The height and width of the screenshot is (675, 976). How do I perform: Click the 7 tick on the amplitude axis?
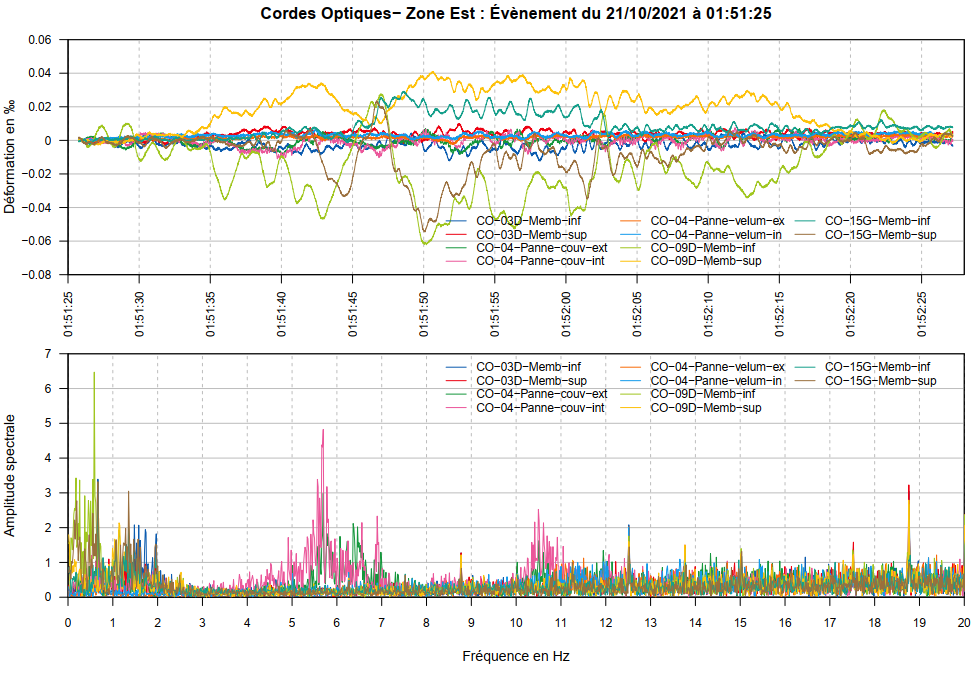(x=48, y=354)
